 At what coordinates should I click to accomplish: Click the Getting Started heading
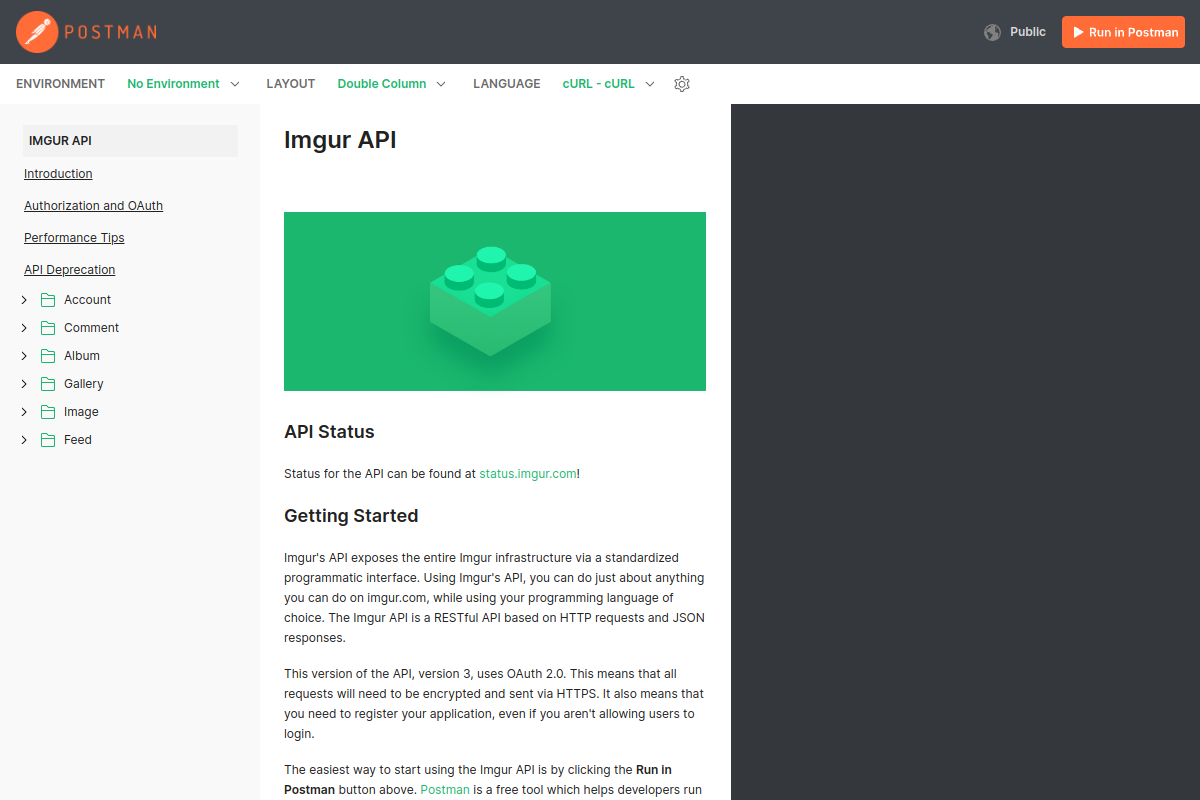[351, 516]
